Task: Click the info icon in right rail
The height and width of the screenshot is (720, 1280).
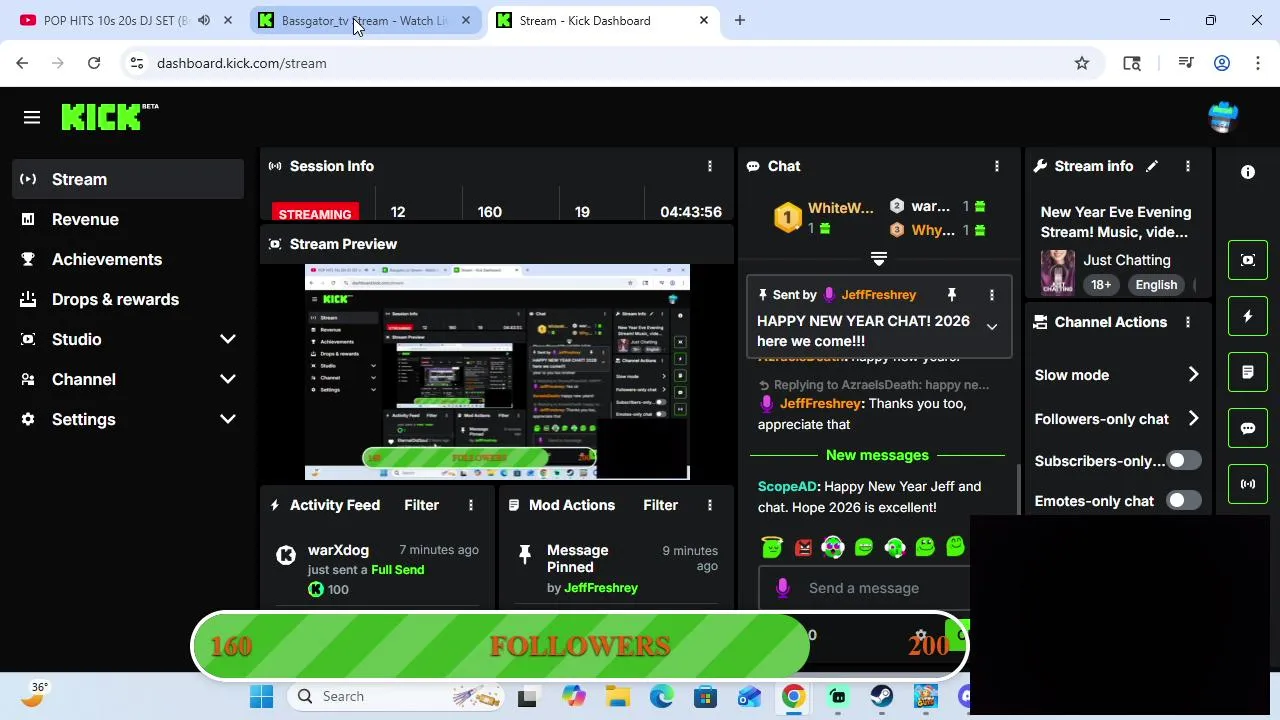Action: click(1248, 172)
